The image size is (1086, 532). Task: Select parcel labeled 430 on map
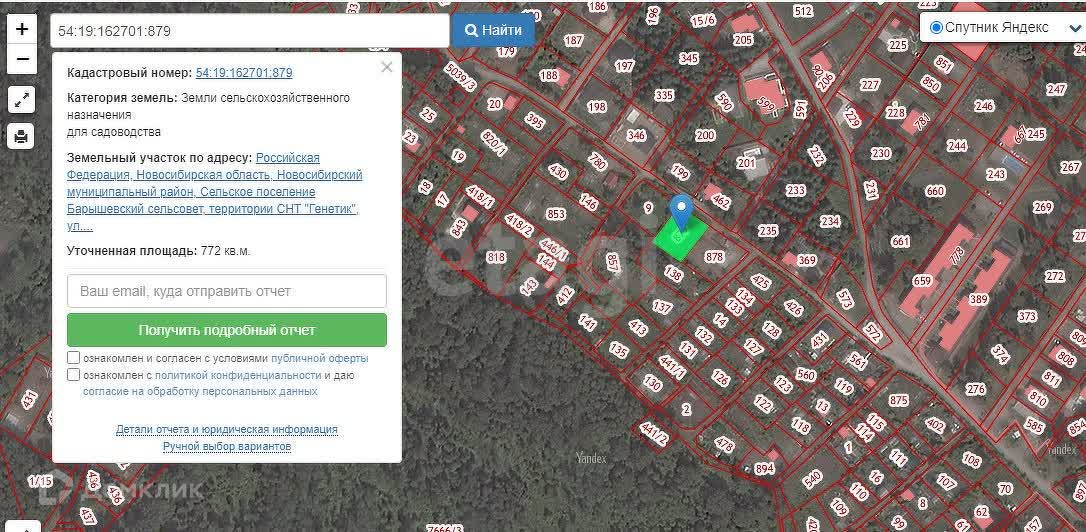tap(558, 171)
